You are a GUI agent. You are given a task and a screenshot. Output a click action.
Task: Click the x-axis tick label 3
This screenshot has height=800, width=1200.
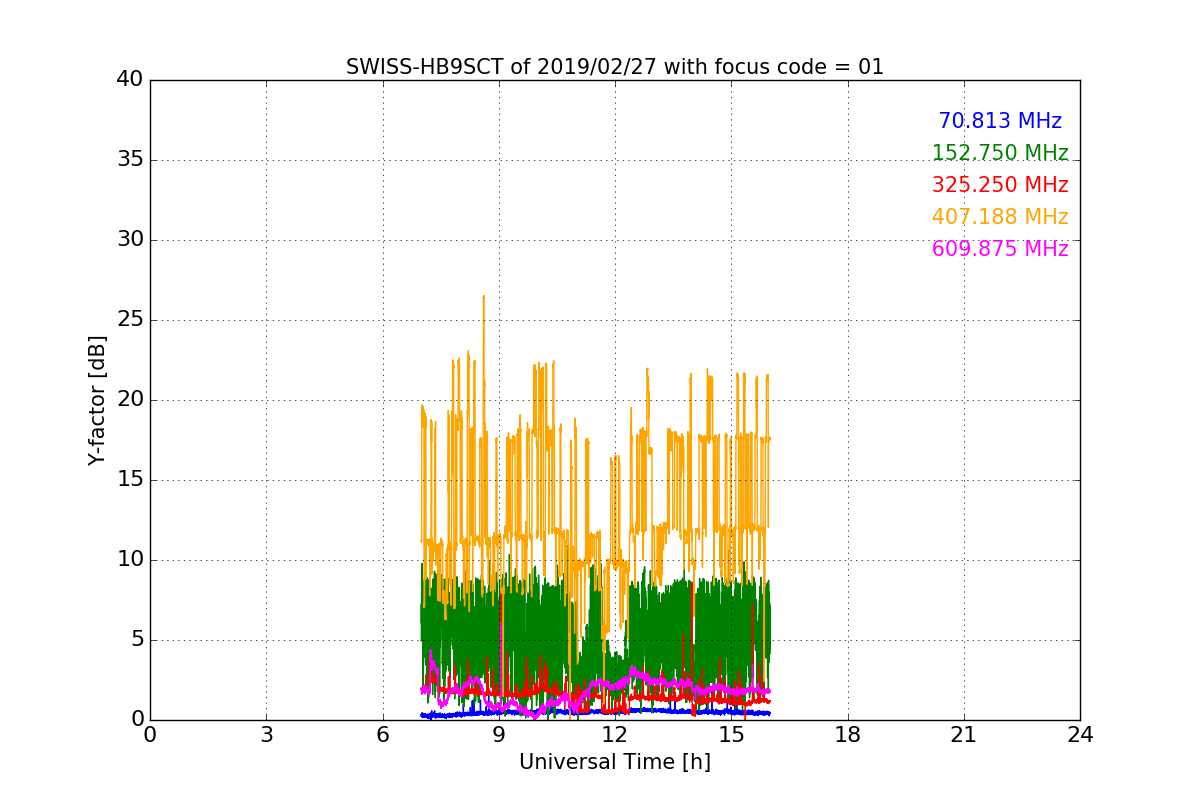point(266,734)
